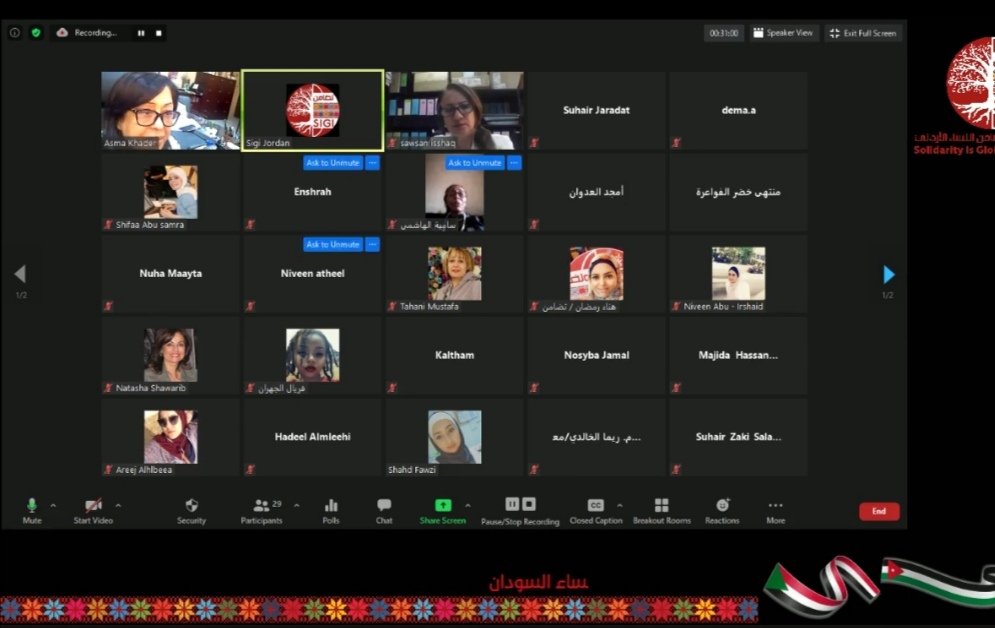
Task: Toggle Closed Caption on
Action: (x=596, y=504)
